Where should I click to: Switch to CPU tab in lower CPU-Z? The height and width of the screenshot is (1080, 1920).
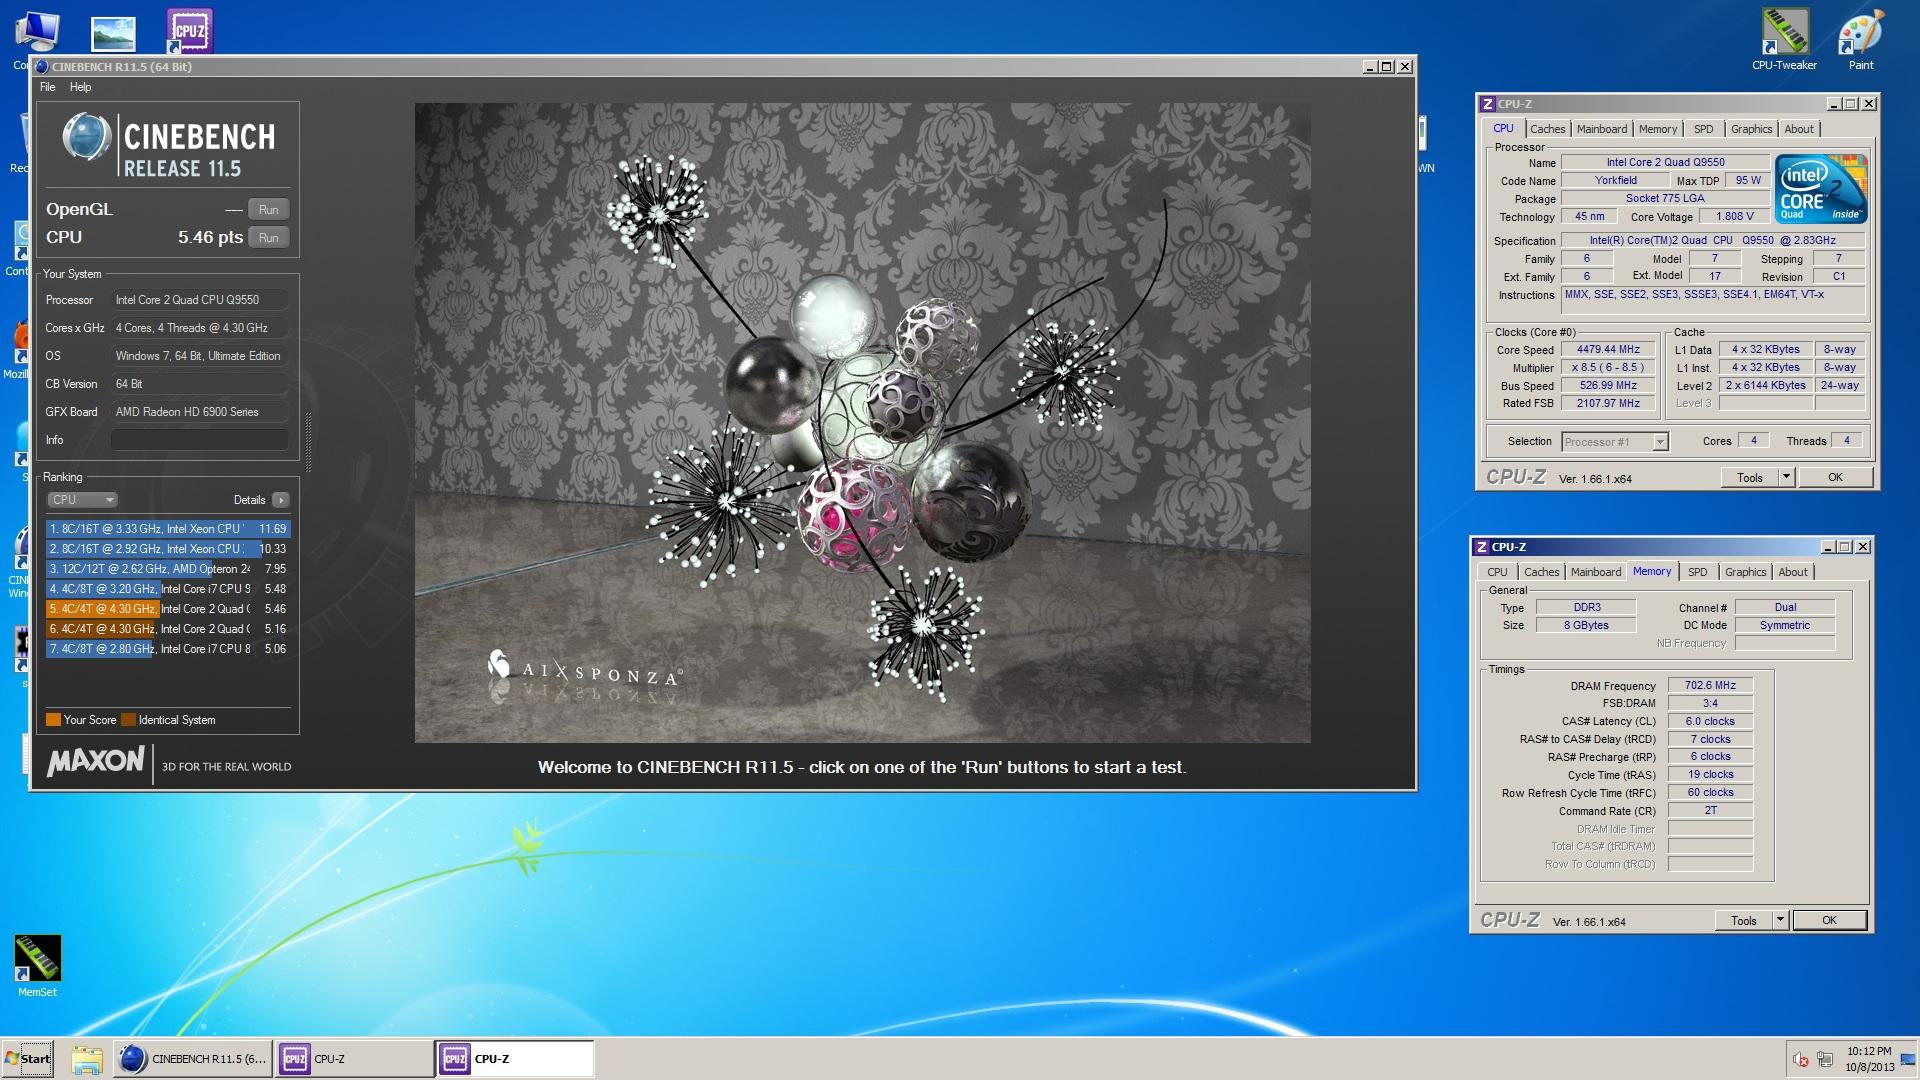pos(1497,572)
